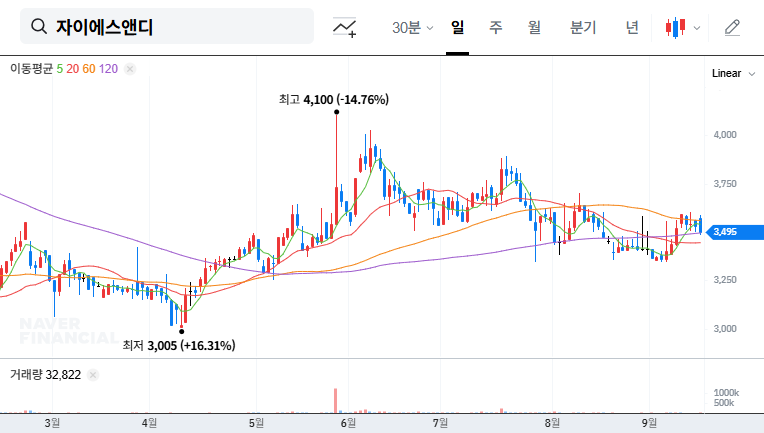Click the 4,000 price axis label
The width and height of the screenshot is (764, 433).
click(725, 135)
